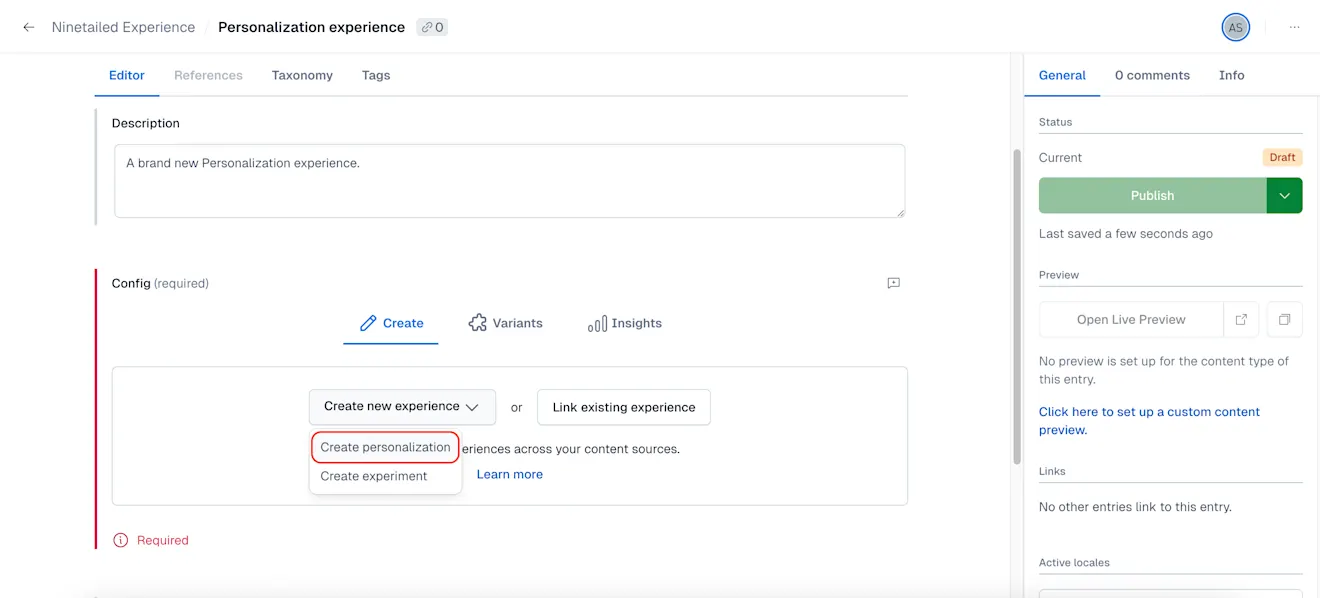Screen dimensions: 1320x598
Task: Open preview in external tab icon
Action: (x=1241, y=319)
